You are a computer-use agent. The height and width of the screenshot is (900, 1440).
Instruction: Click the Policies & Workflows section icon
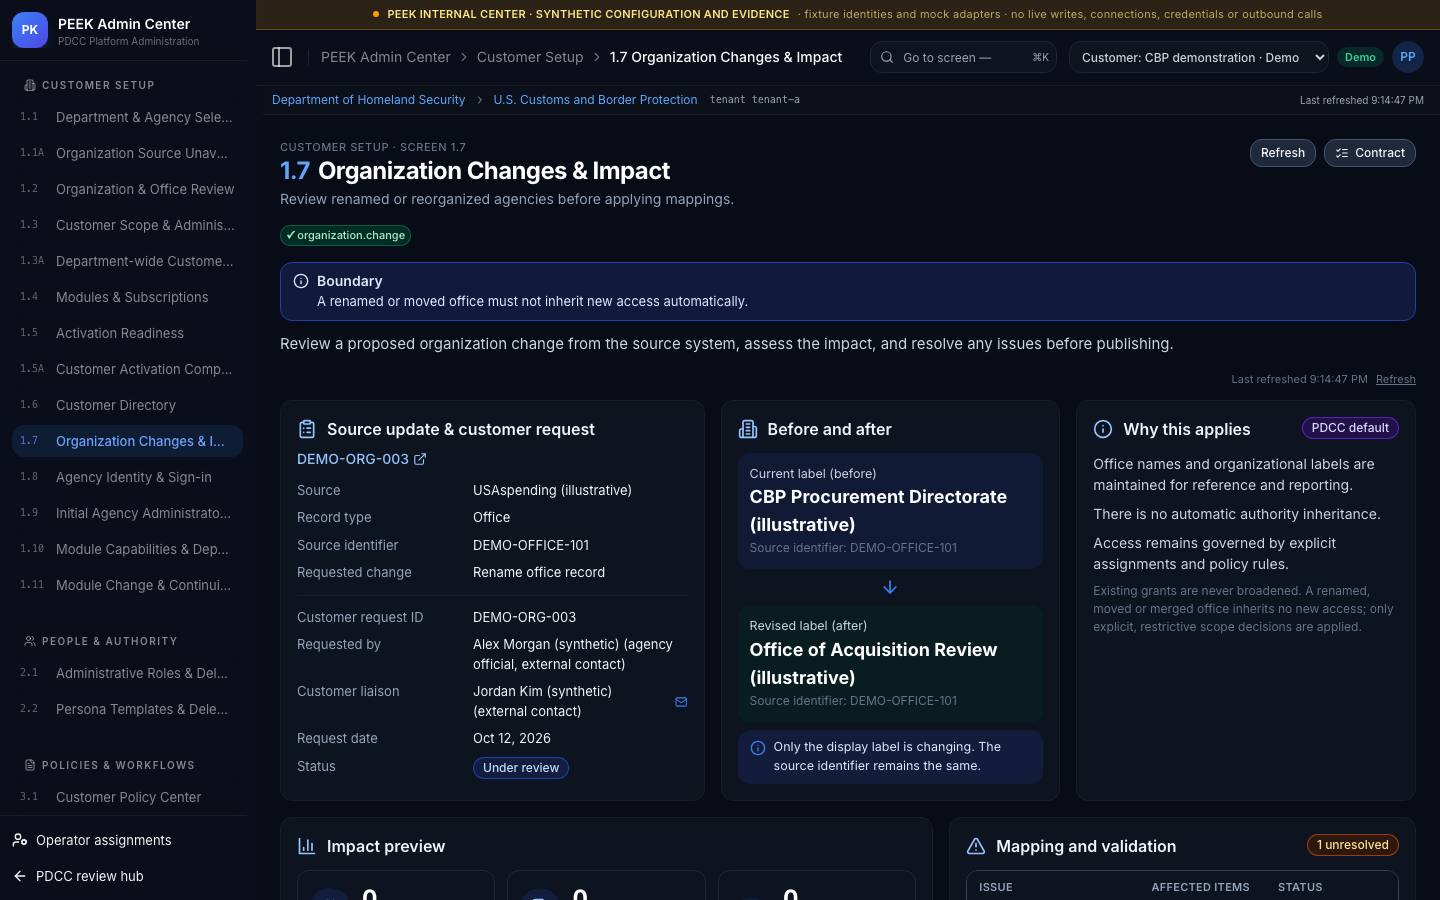pos(30,765)
